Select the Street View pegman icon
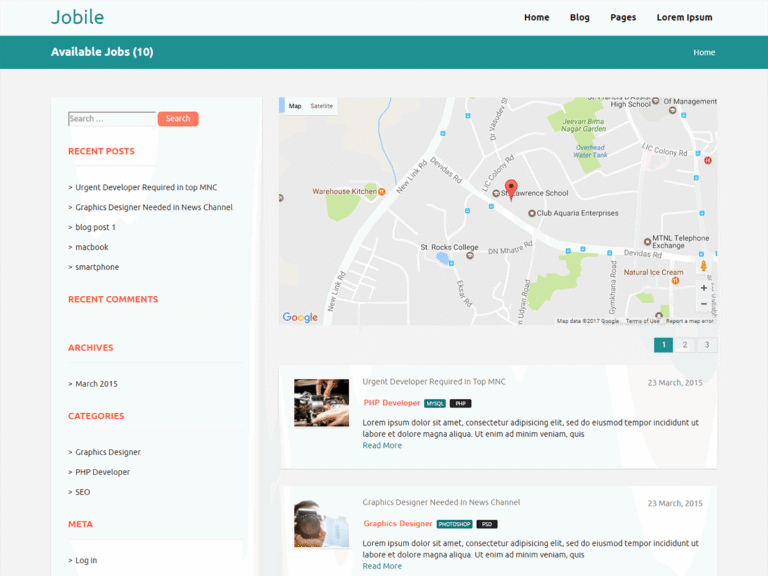This screenshot has height=576, width=768. click(x=704, y=266)
